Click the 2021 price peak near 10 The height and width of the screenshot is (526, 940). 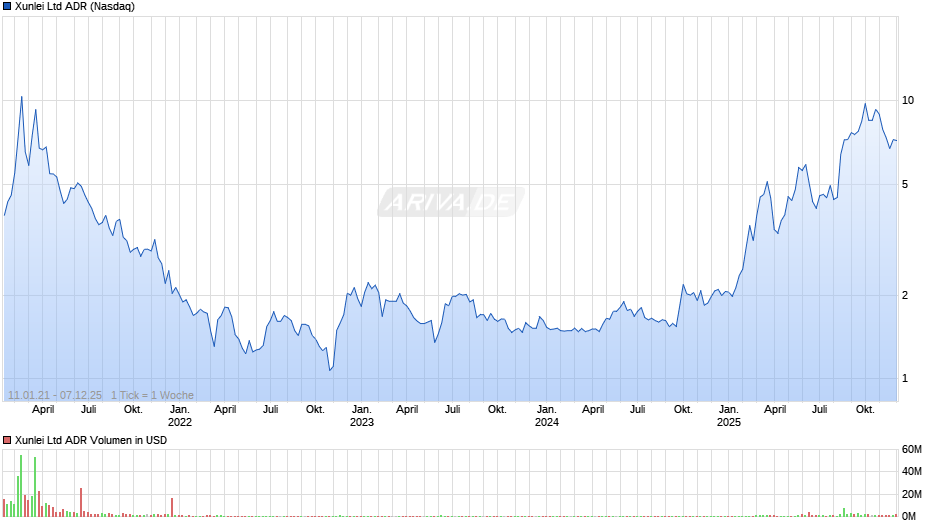coord(22,97)
